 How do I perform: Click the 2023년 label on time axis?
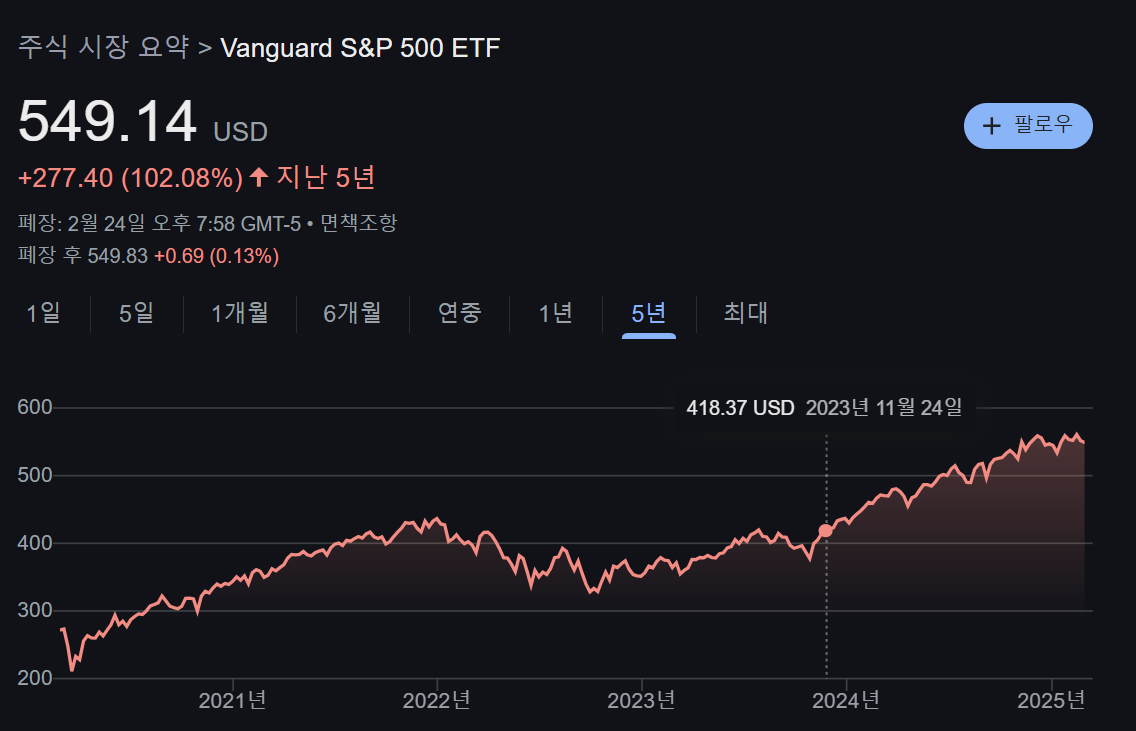point(641,701)
